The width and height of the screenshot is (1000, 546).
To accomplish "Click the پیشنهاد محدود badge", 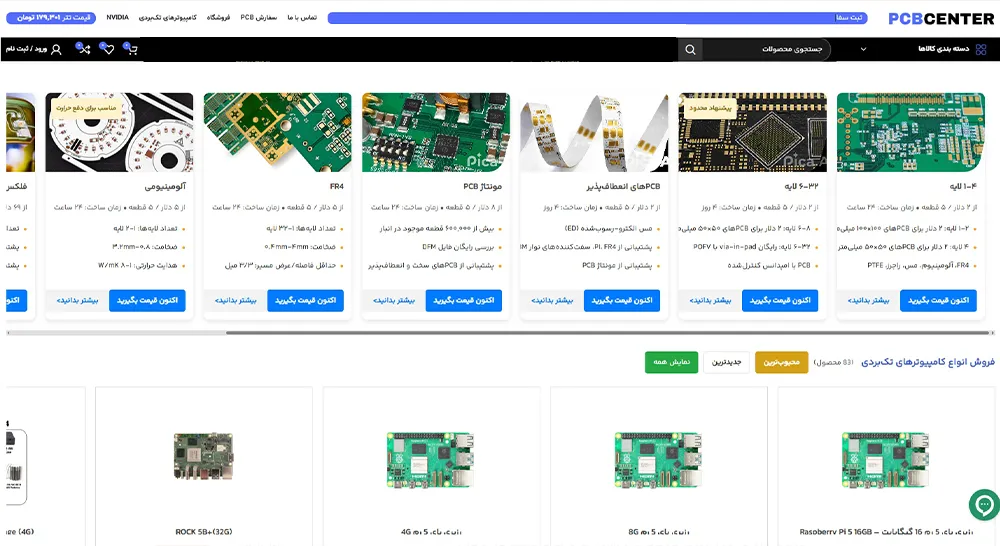I will 710,108.
